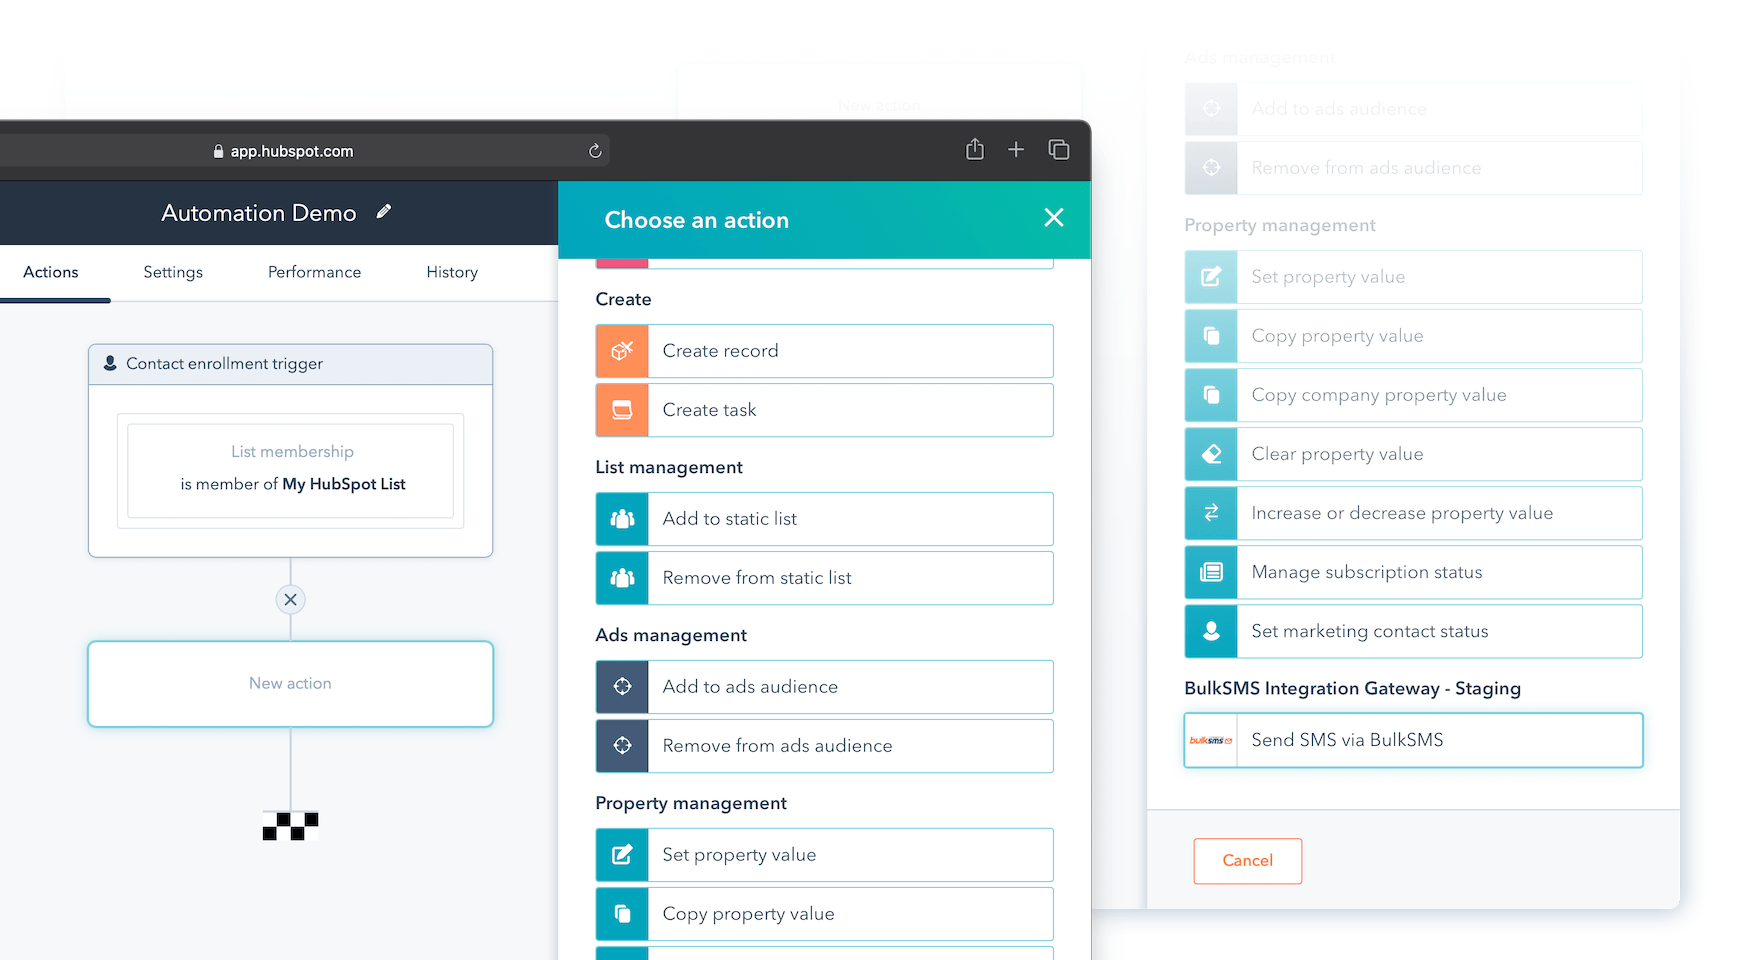Open a new browser tab with plus icon
This screenshot has height=960, width=1747.
[x=1016, y=150]
